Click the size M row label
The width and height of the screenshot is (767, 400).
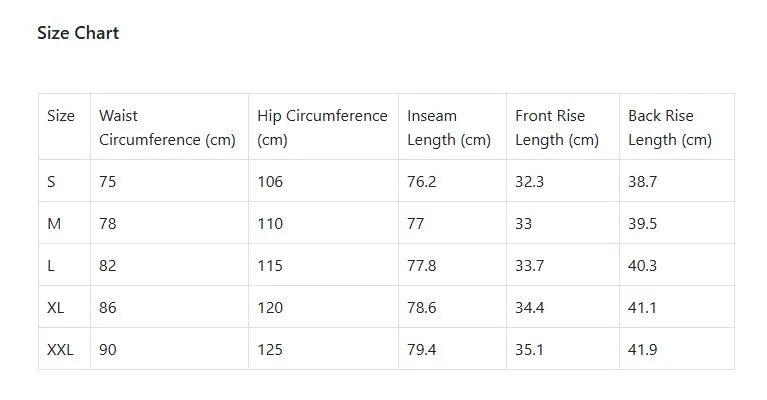pyautogui.click(x=54, y=224)
